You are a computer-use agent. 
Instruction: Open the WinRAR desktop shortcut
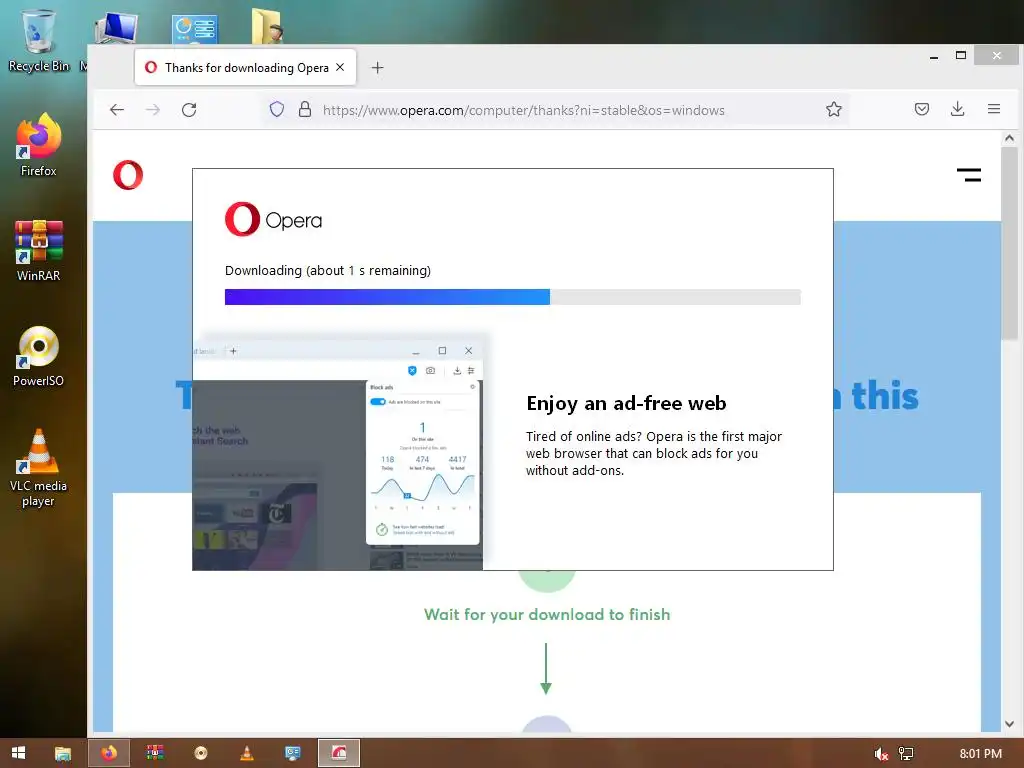pos(39,251)
